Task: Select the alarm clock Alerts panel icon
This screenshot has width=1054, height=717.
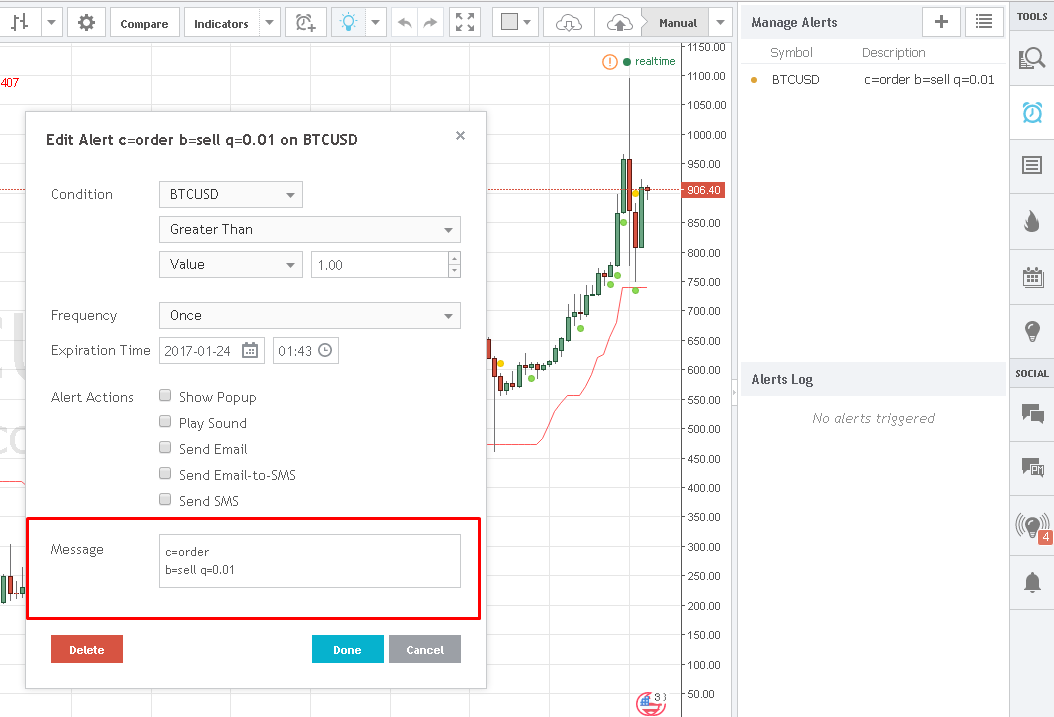Action: pyautogui.click(x=1031, y=115)
